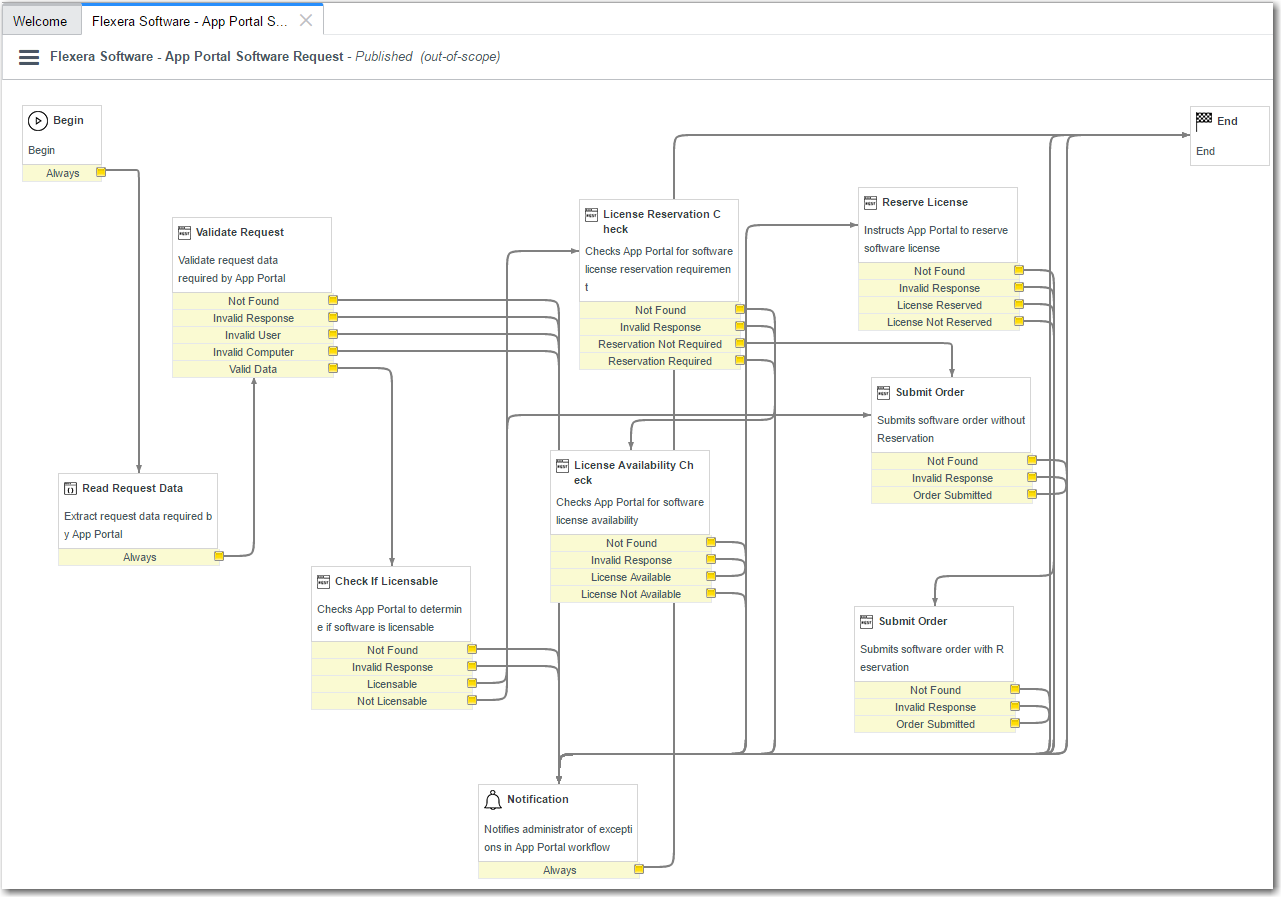Image resolution: width=1281 pixels, height=897 pixels.
Task: Click the Begin node's Always output port
Action: click(x=101, y=172)
